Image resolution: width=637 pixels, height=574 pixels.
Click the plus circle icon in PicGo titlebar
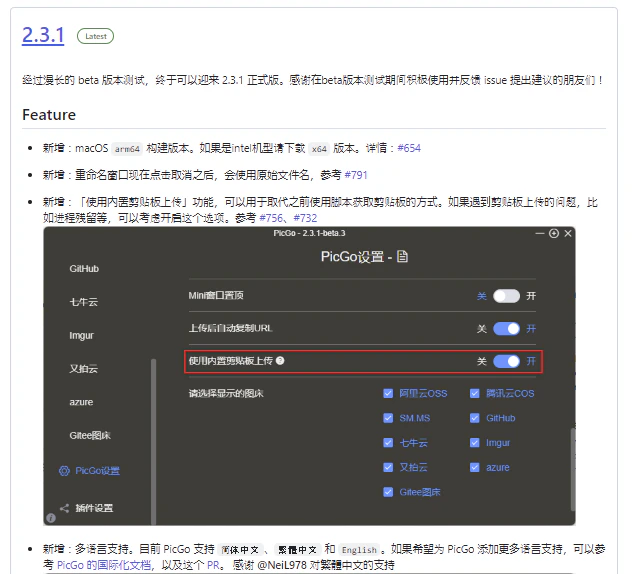[554, 233]
